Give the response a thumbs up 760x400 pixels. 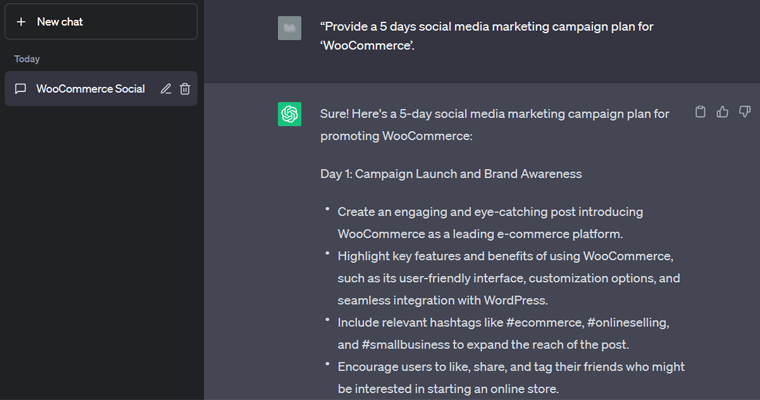point(722,112)
